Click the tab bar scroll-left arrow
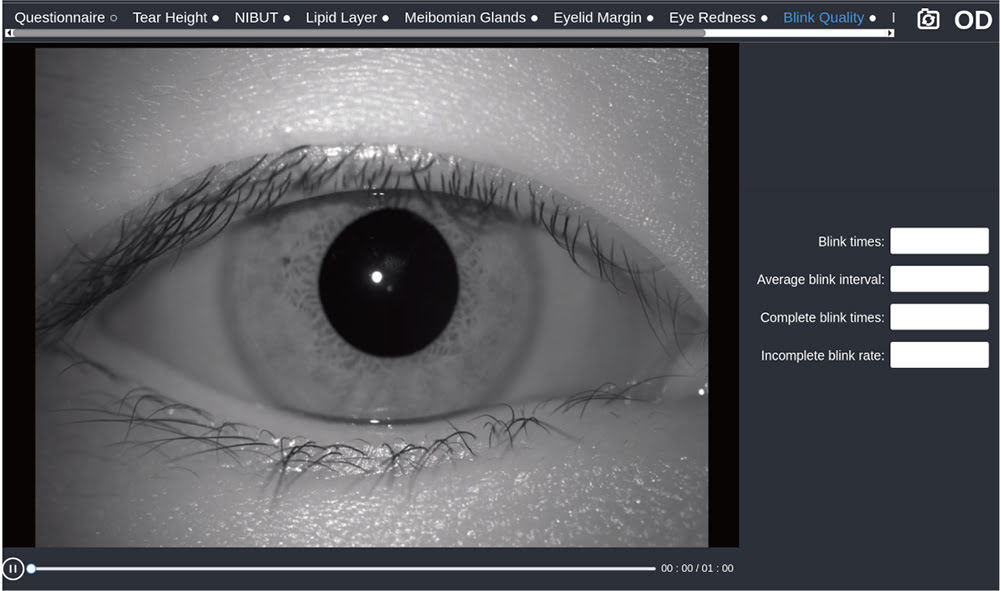This screenshot has height=591, width=1000. coord(9,33)
